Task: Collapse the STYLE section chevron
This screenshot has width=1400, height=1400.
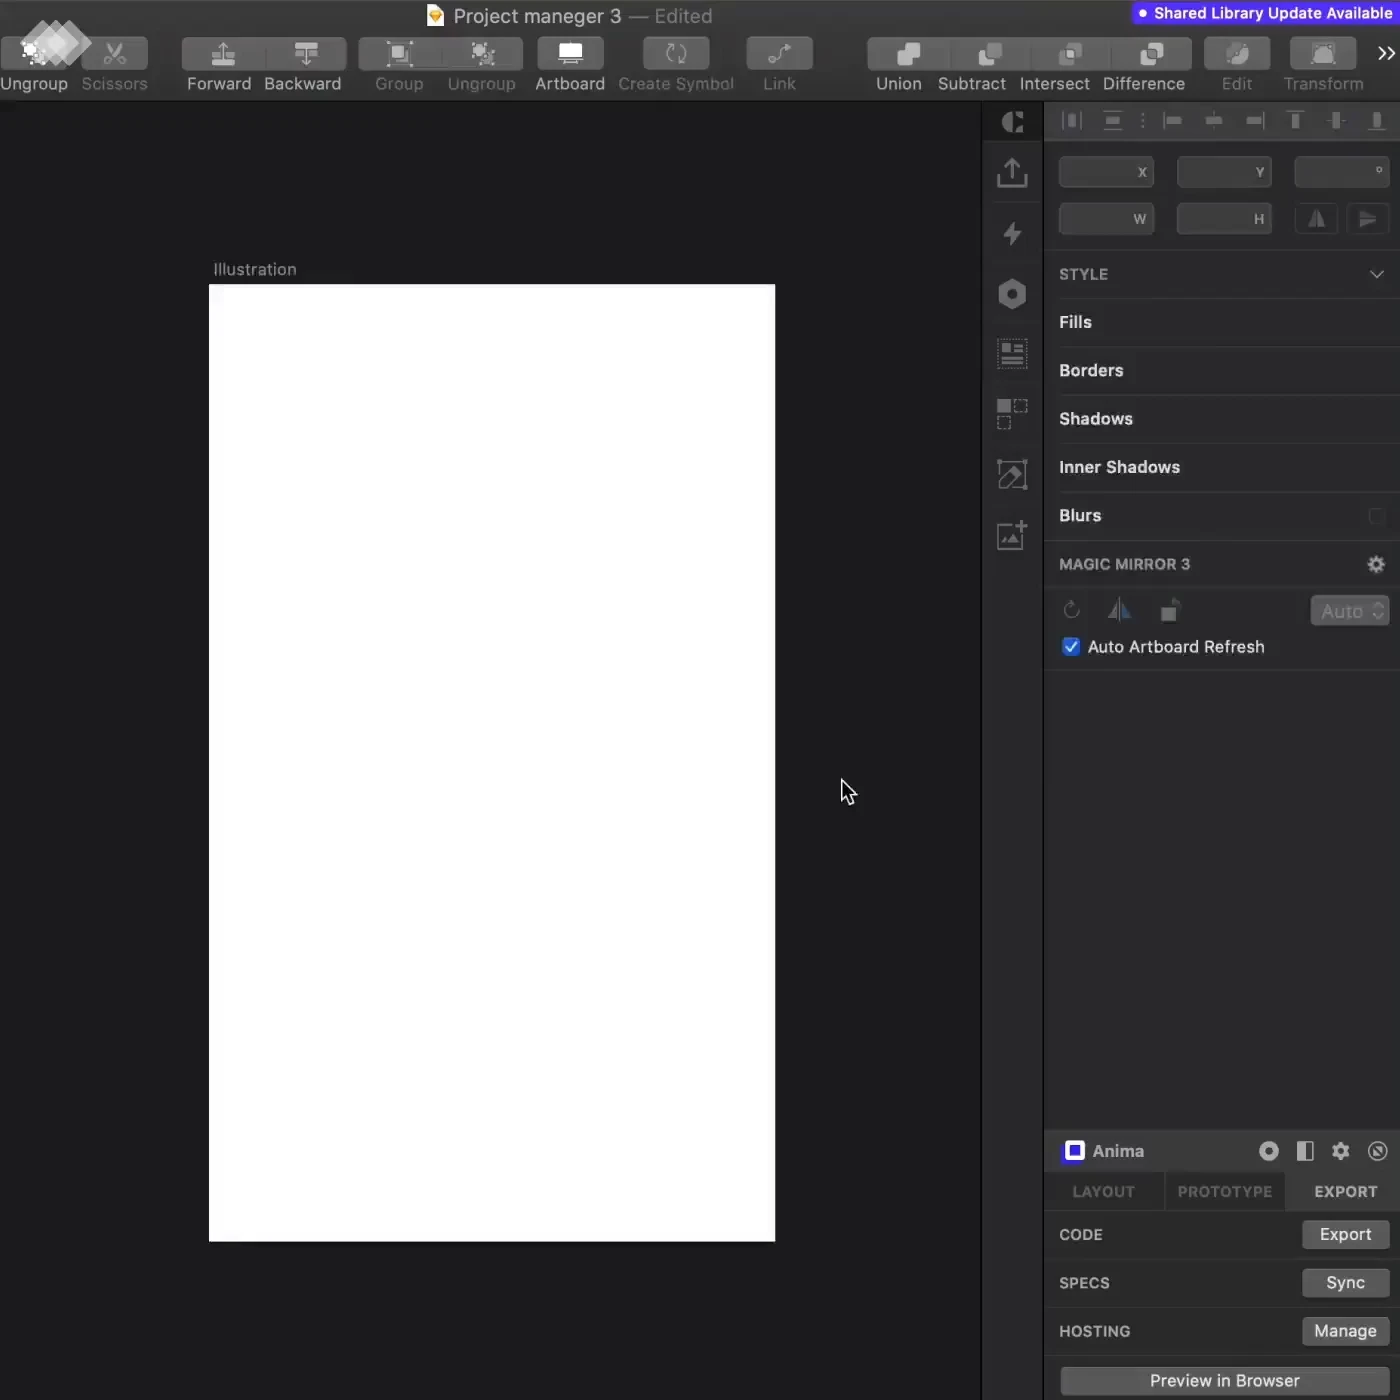Action: 1376,274
